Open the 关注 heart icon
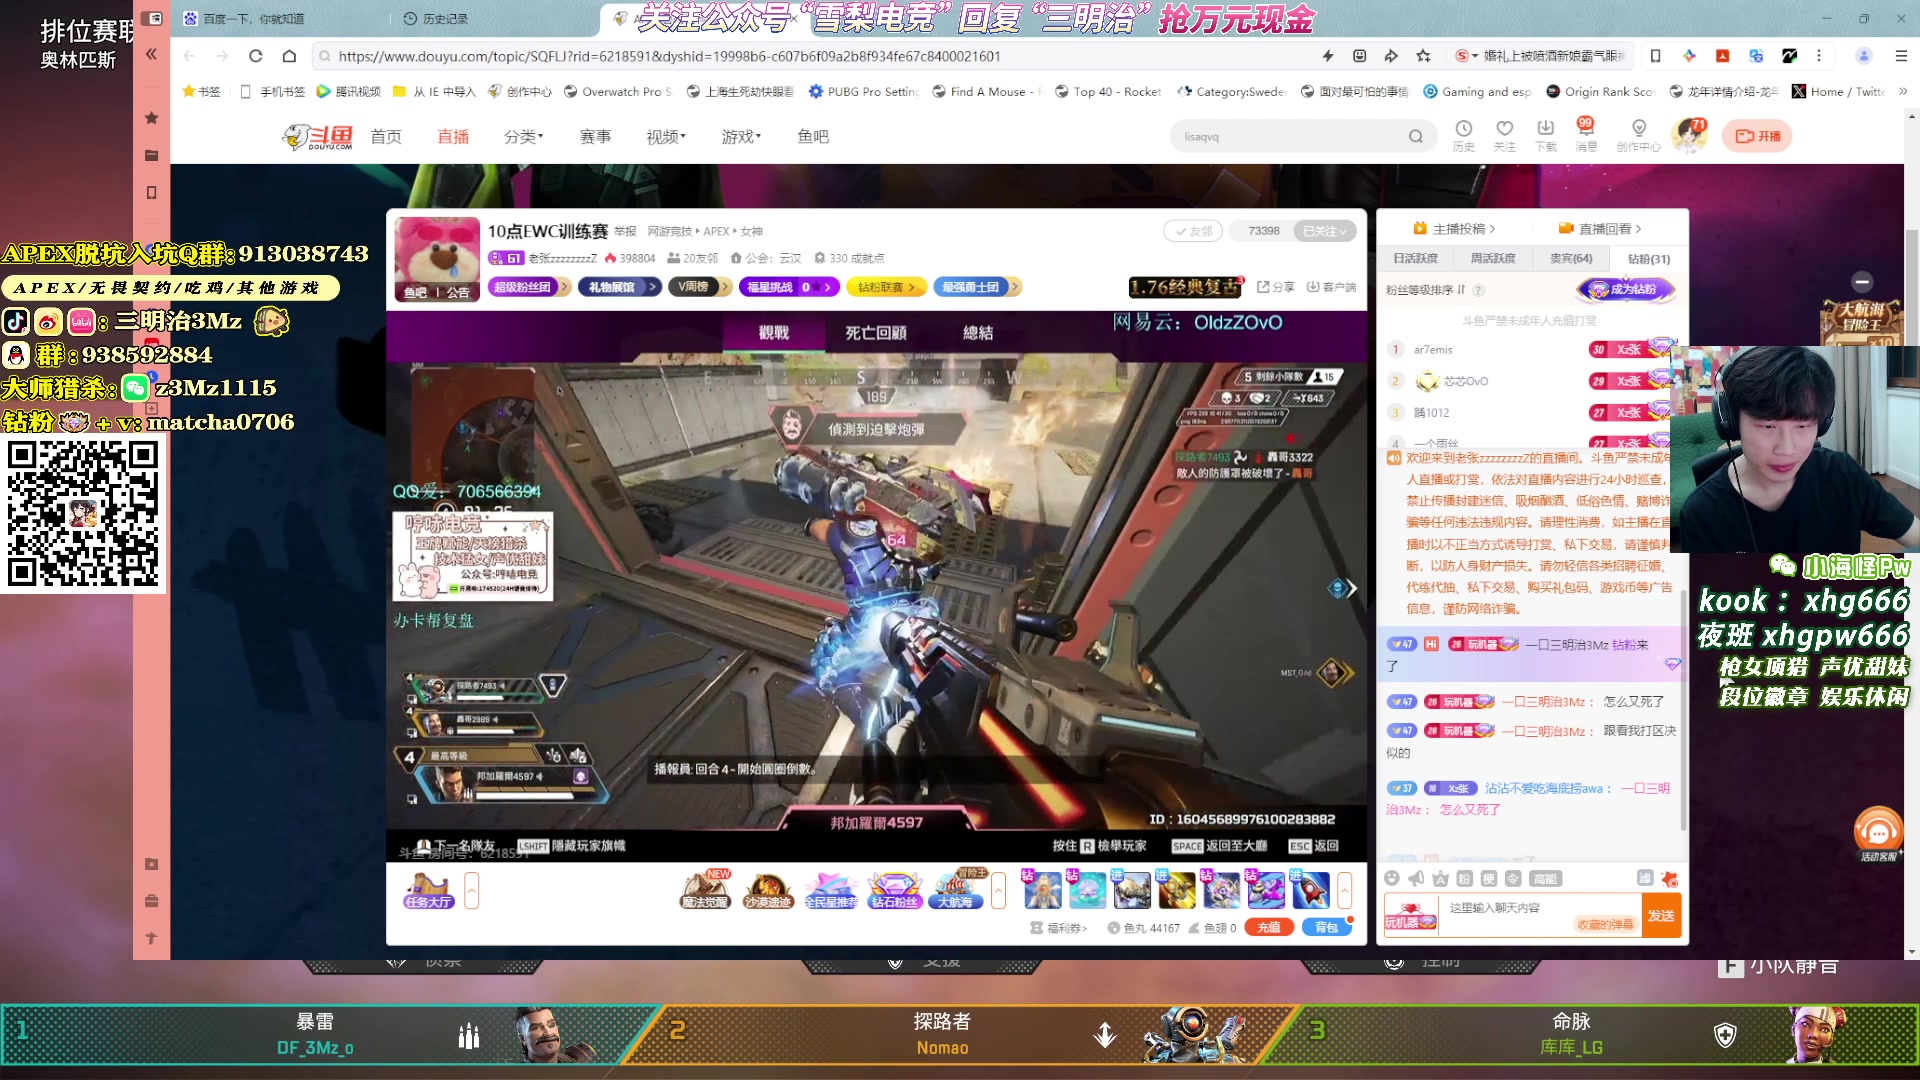1920x1080 pixels. [1504, 135]
